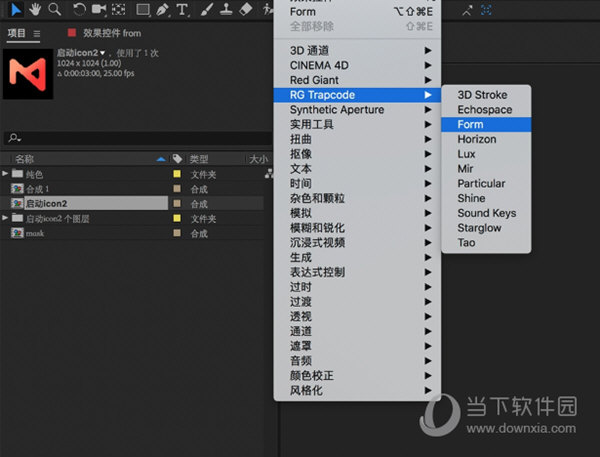Select the Rectangle shape tool

(143, 10)
